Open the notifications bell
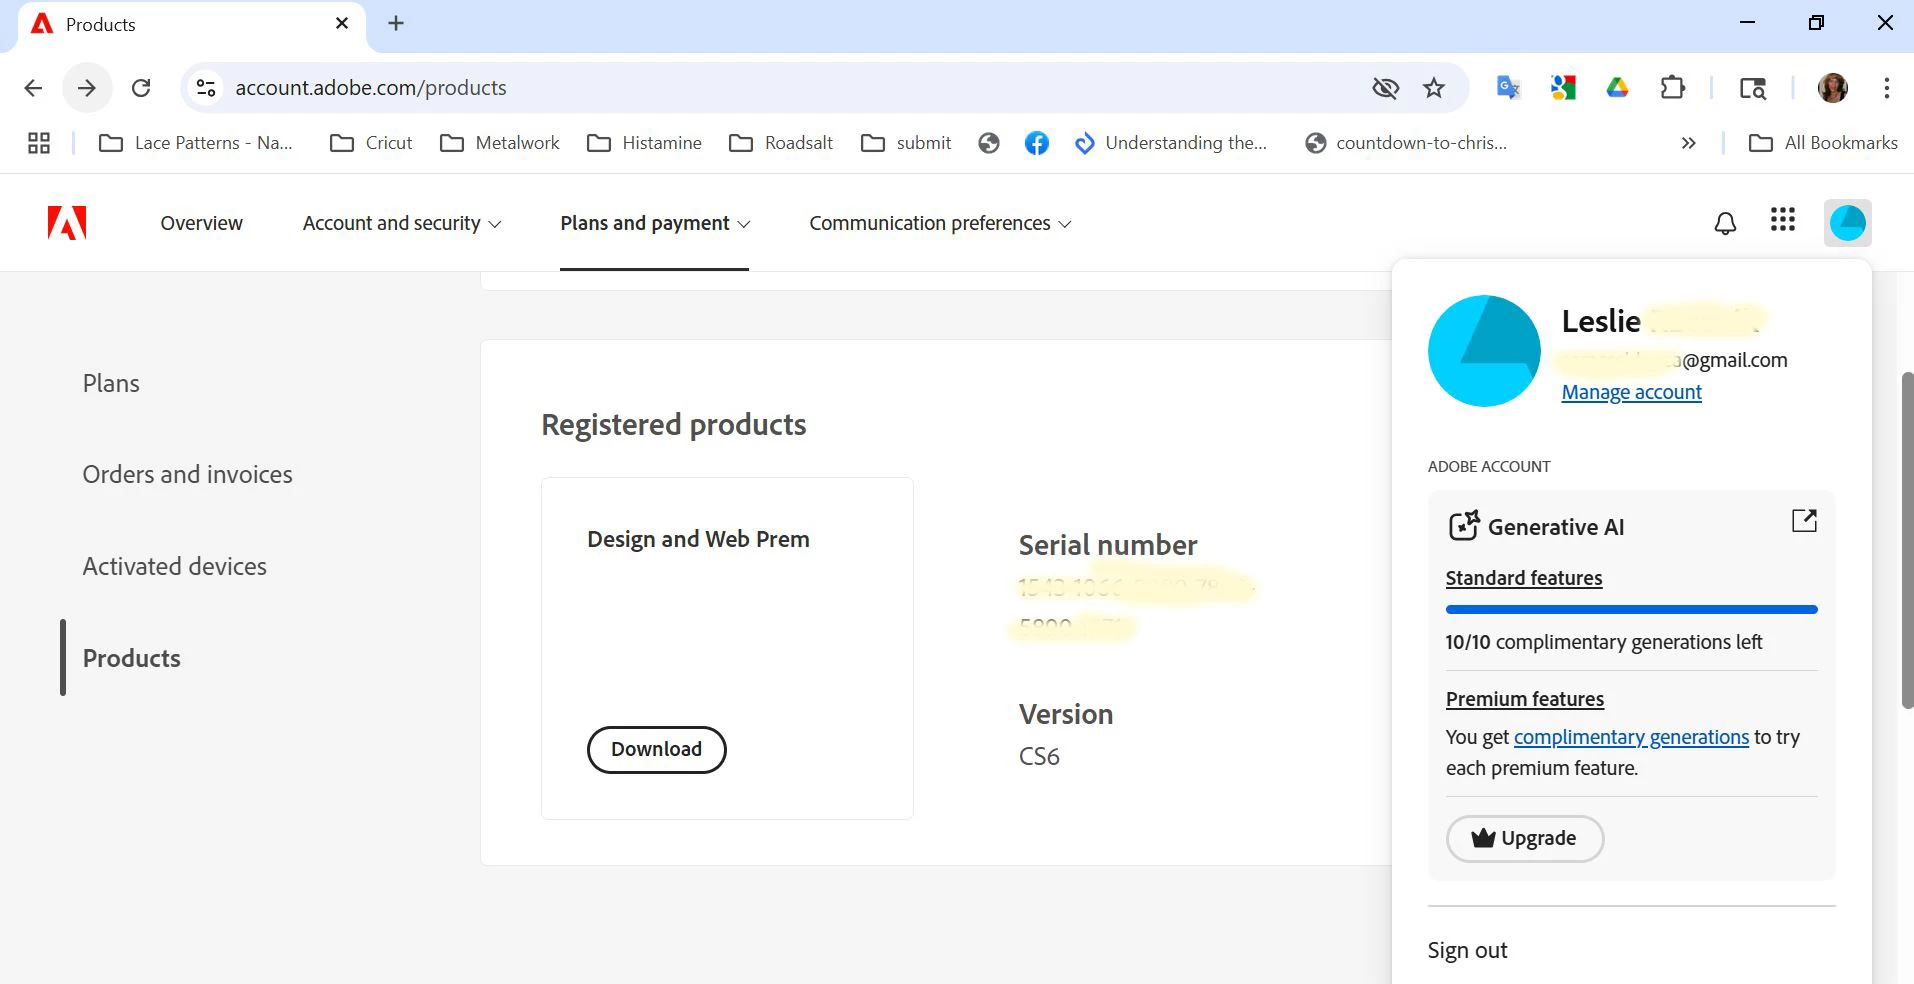Screen dimensions: 1914x984 [x=1725, y=223]
